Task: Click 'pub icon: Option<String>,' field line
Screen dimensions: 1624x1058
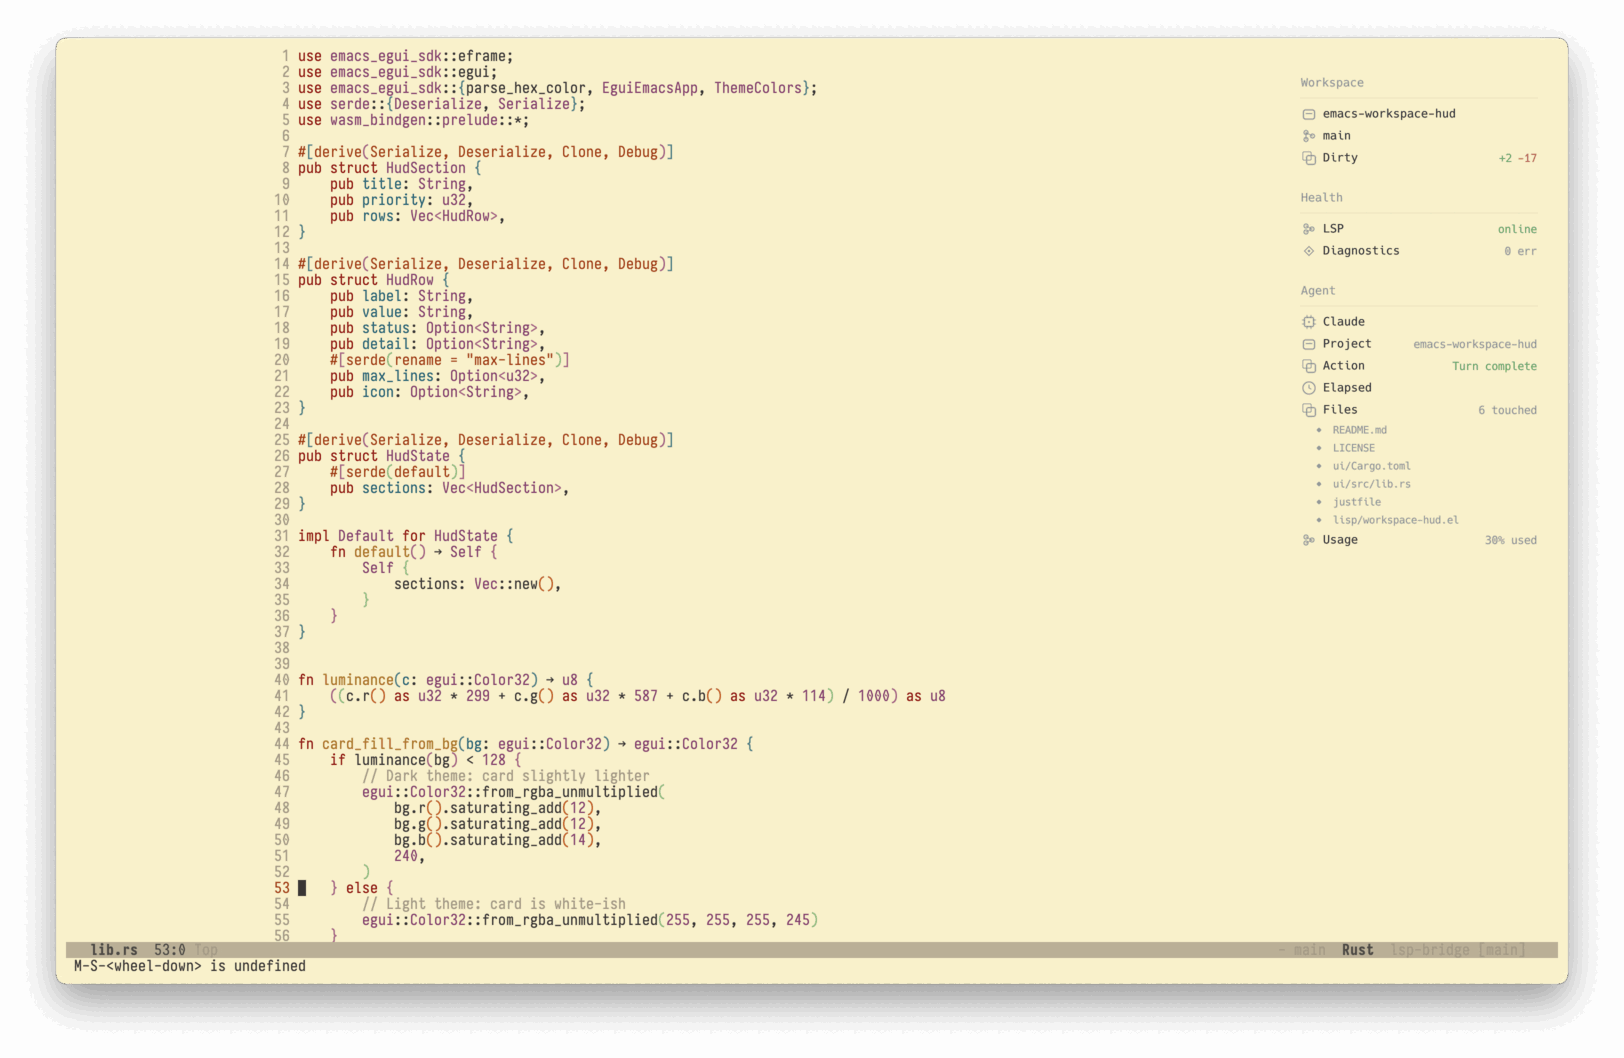Action: point(430,392)
